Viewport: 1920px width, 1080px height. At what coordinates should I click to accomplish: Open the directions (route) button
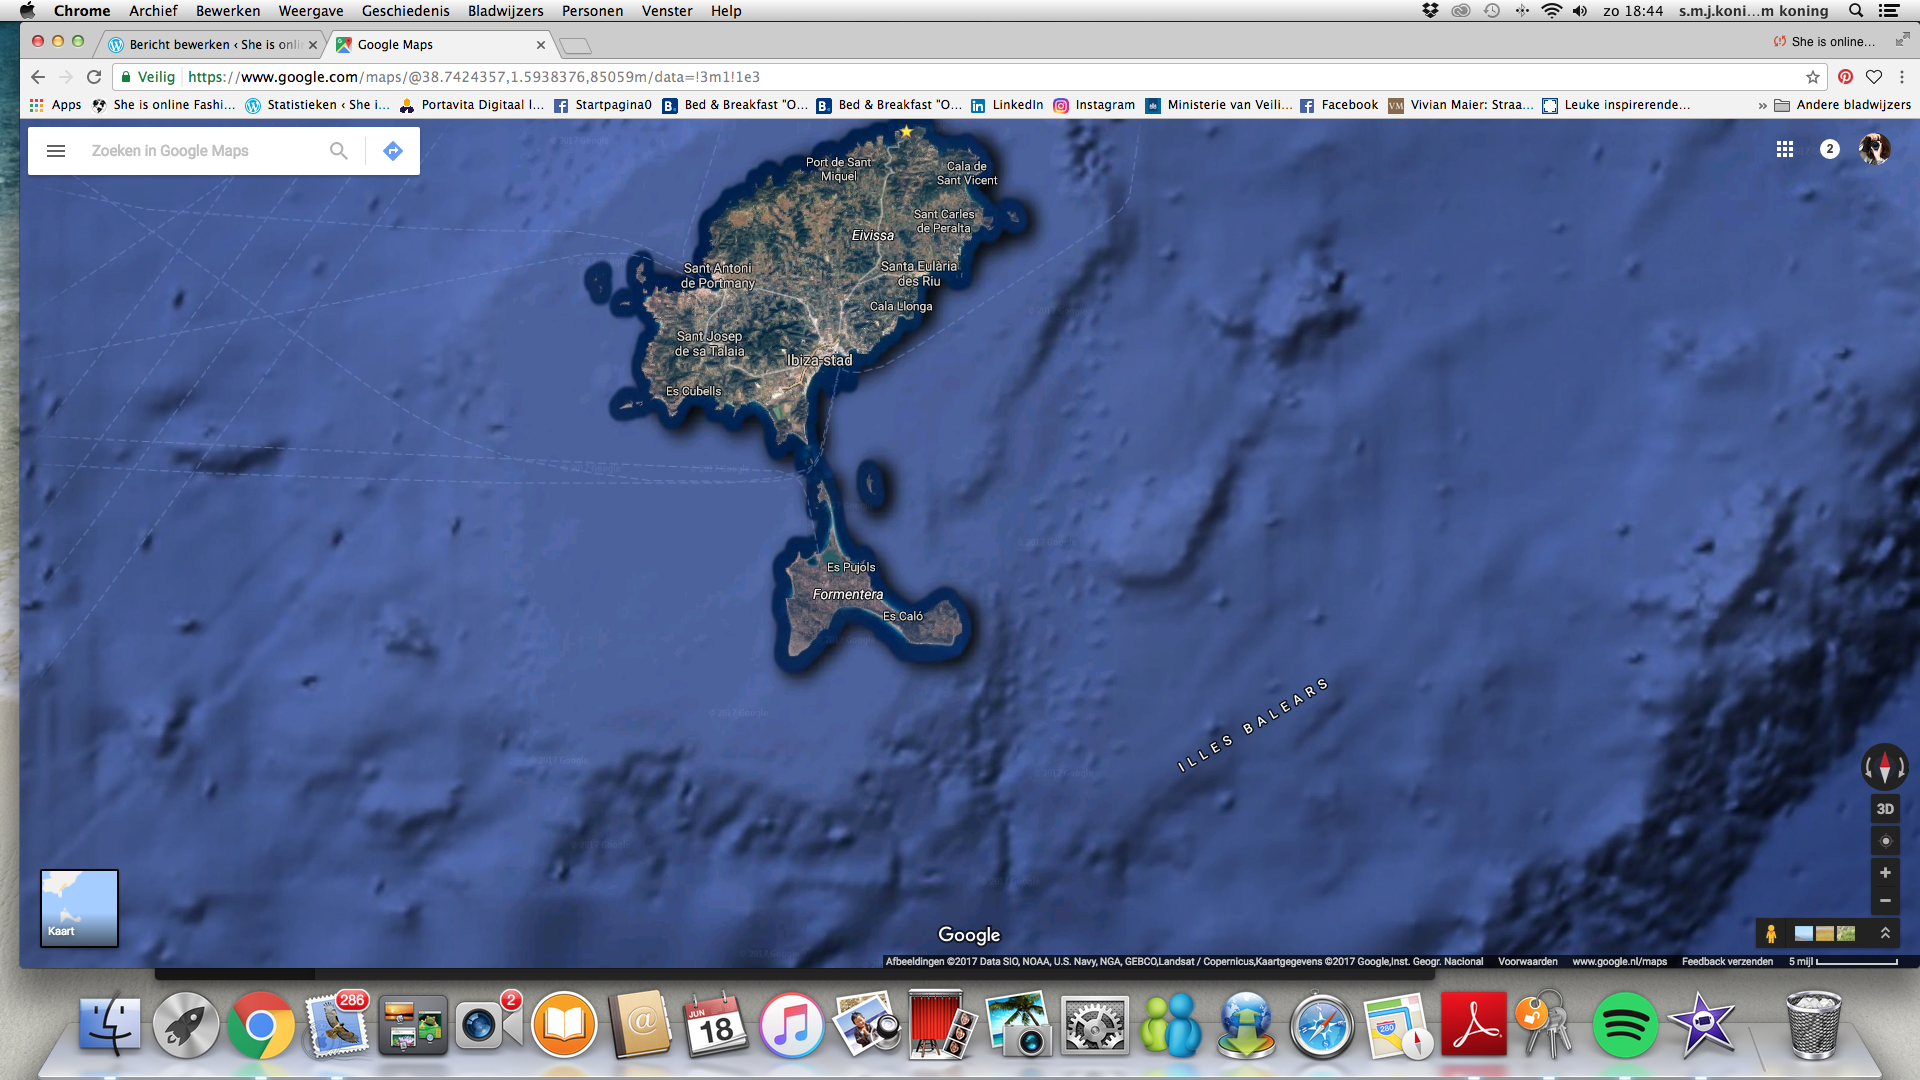coord(392,151)
